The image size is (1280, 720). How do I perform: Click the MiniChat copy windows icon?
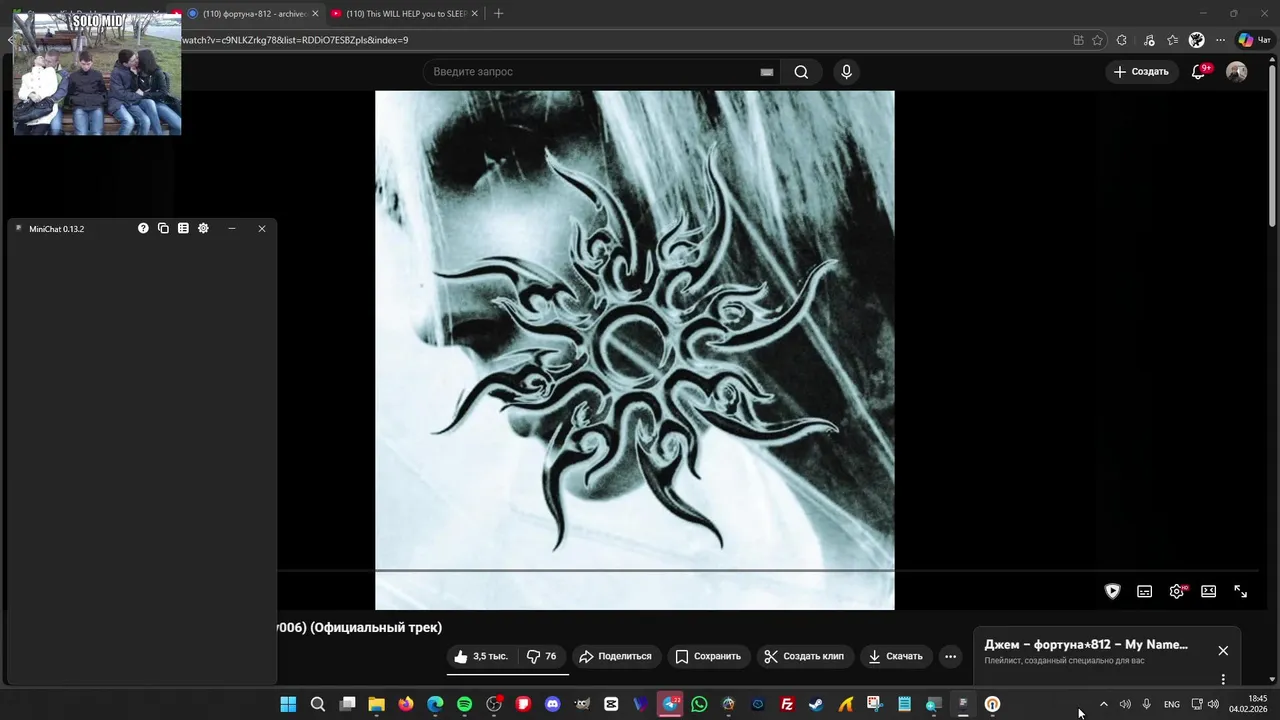pyautogui.click(x=163, y=228)
